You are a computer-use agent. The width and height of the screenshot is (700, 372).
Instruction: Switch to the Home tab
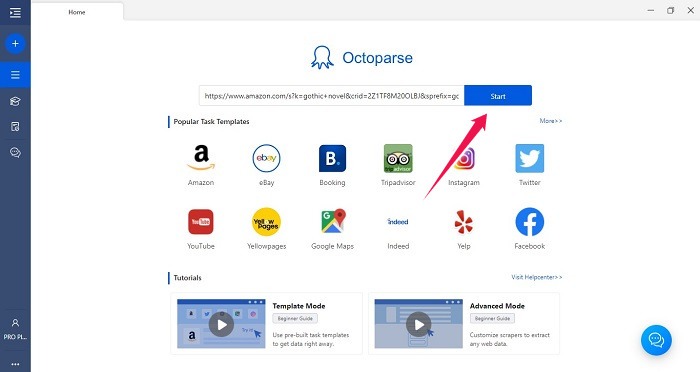pos(77,12)
